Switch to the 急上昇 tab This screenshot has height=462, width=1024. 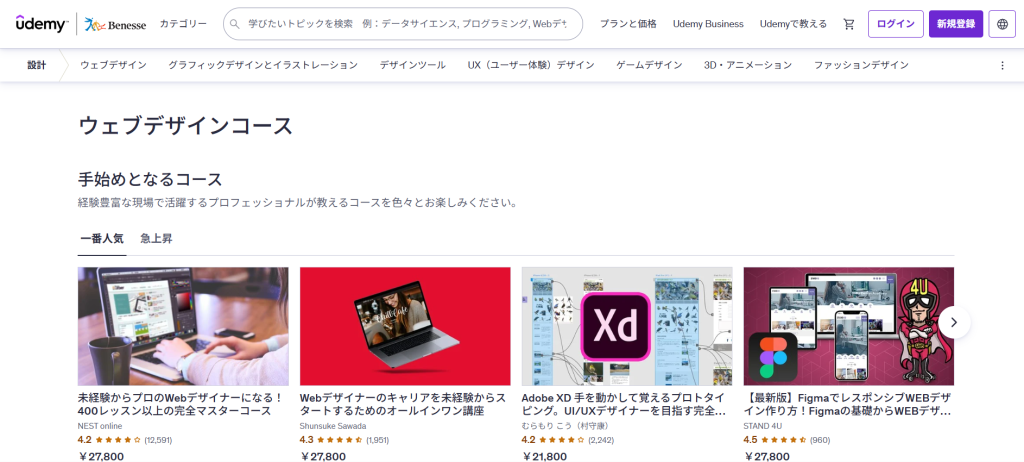(x=156, y=239)
